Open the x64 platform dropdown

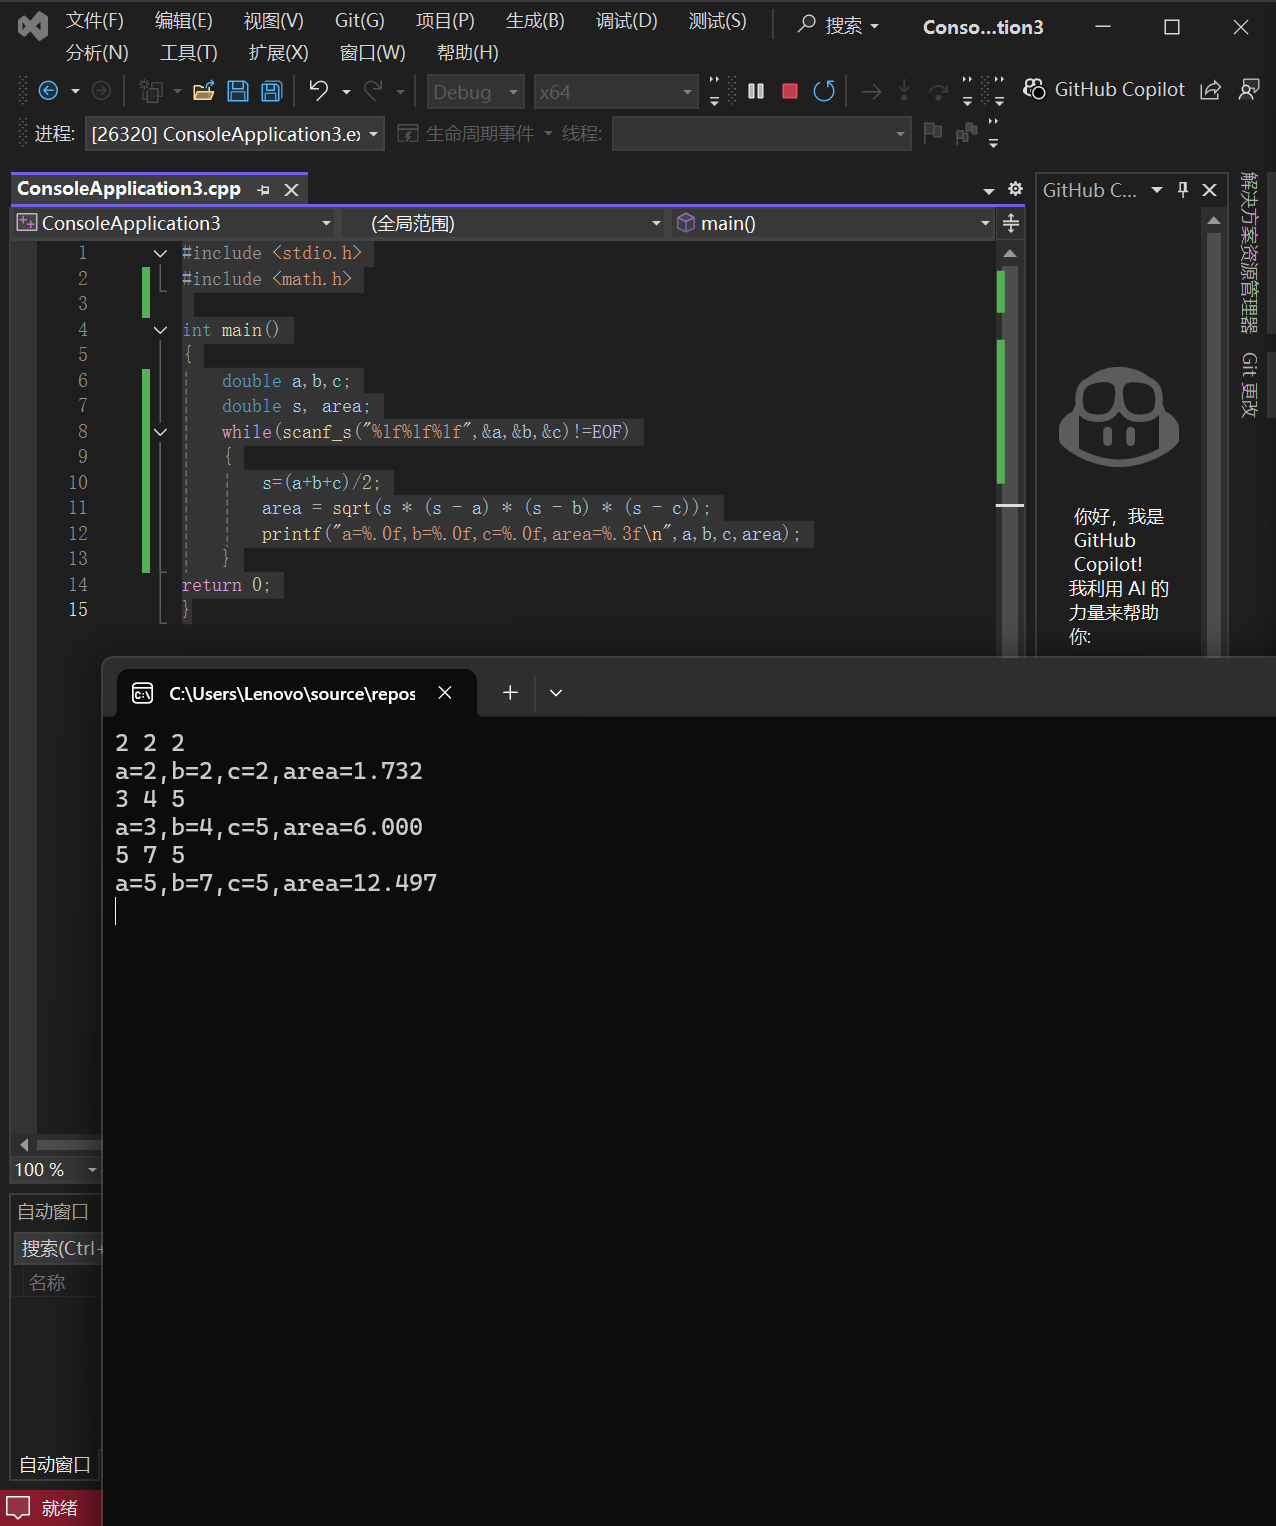click(615, 92)
